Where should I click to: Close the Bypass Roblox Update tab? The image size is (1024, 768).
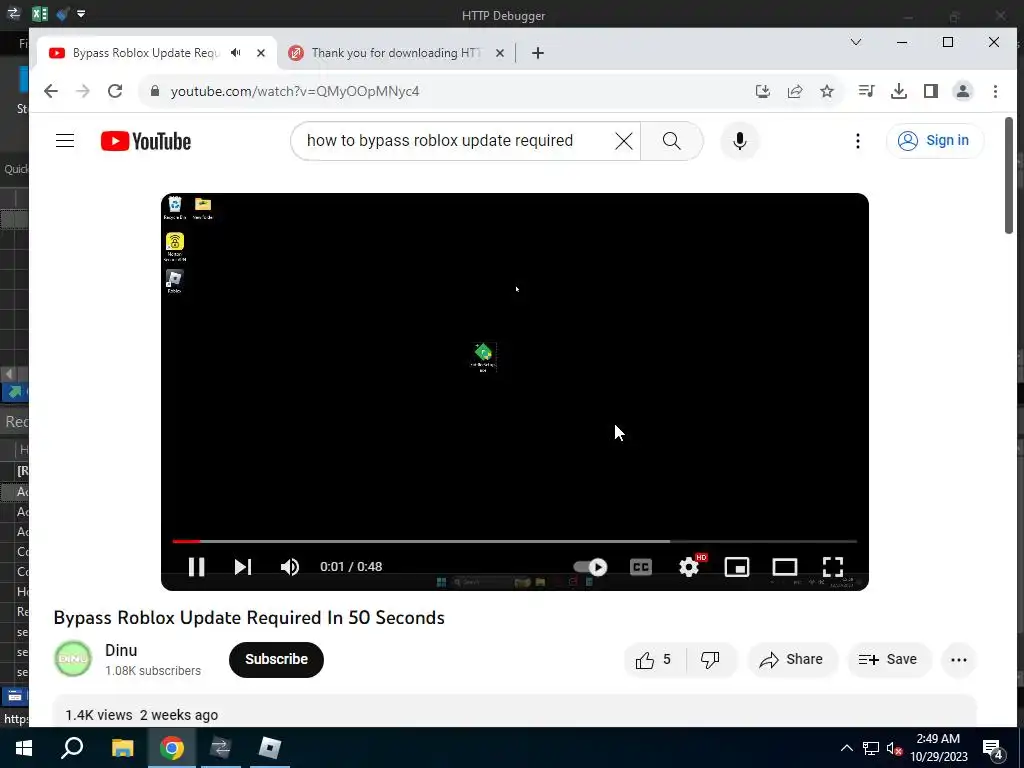click(261, 53)
